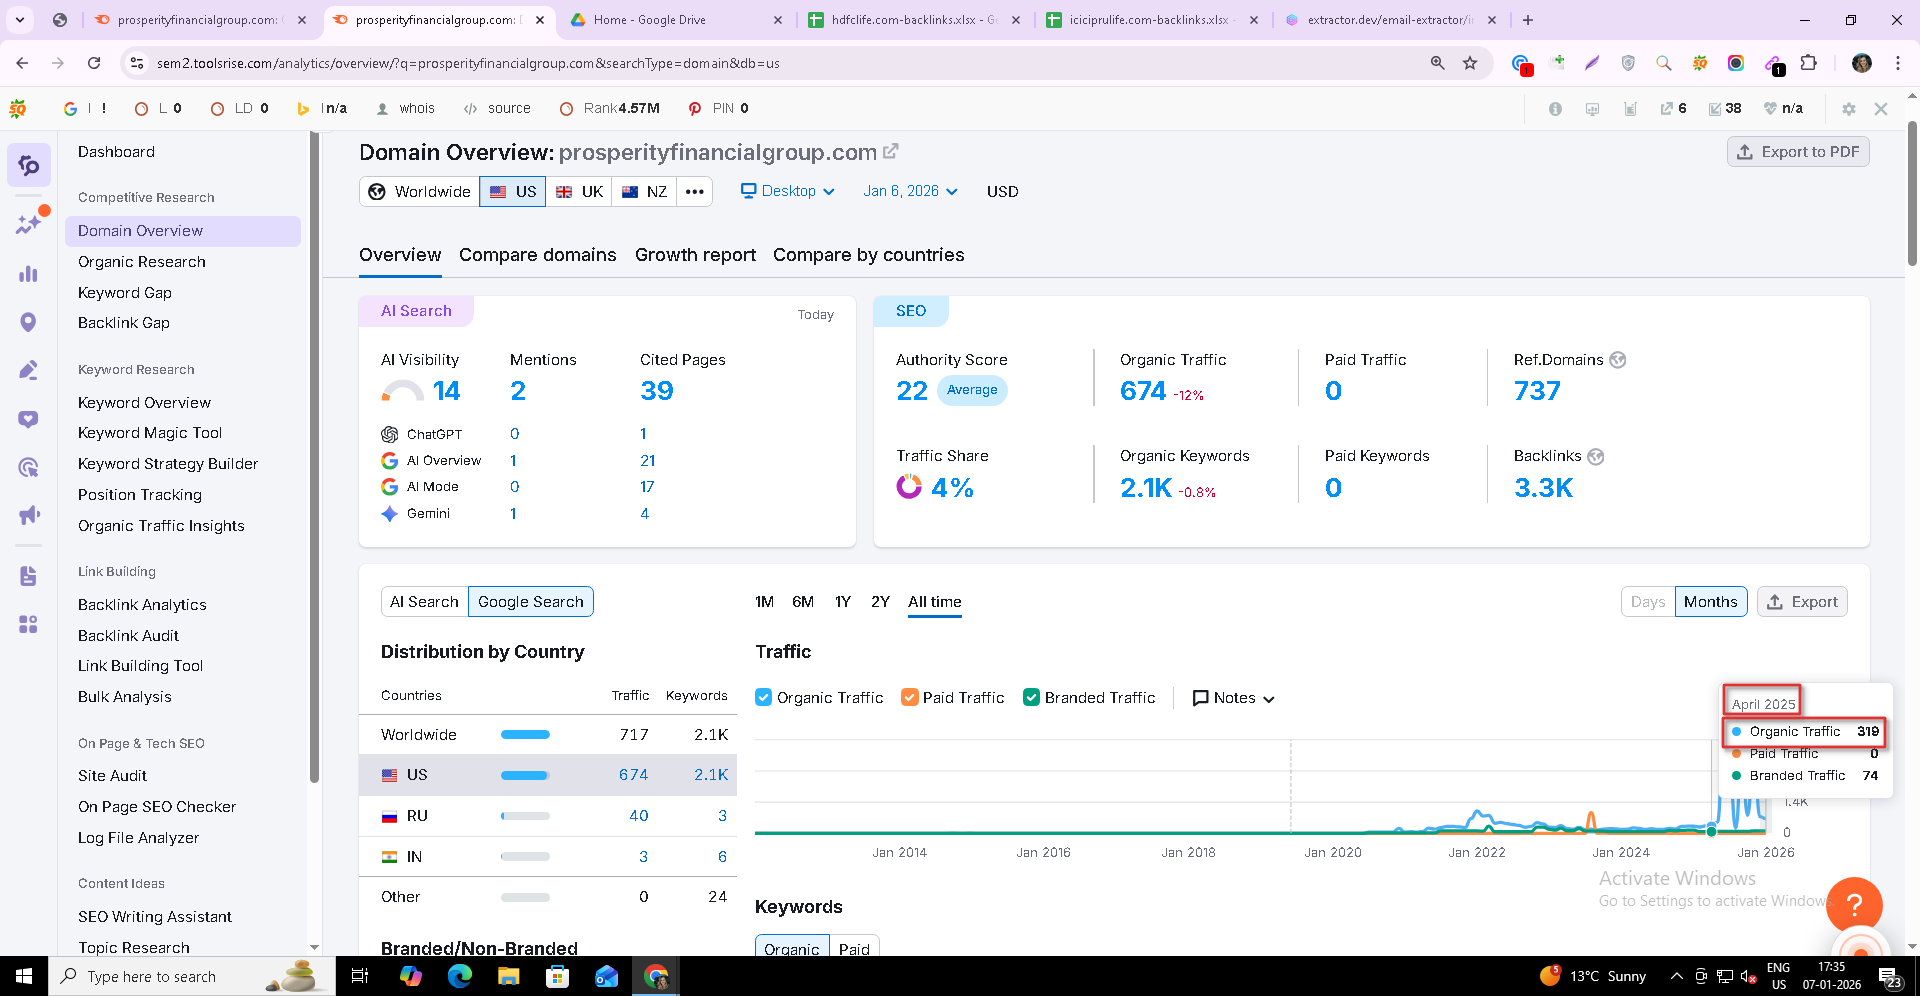This screenshot has width=1920, height=996.
Task: Bookmark this page with the star icon
Action: [x=1470, y=63]
